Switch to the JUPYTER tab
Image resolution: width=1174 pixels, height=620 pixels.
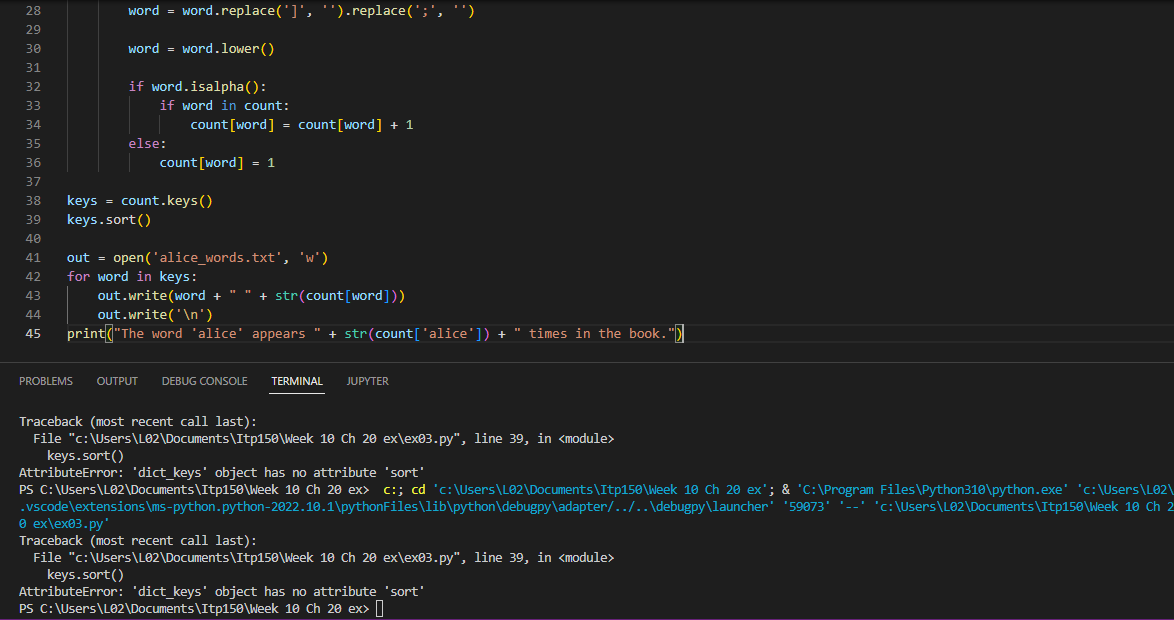coord(368,381)
